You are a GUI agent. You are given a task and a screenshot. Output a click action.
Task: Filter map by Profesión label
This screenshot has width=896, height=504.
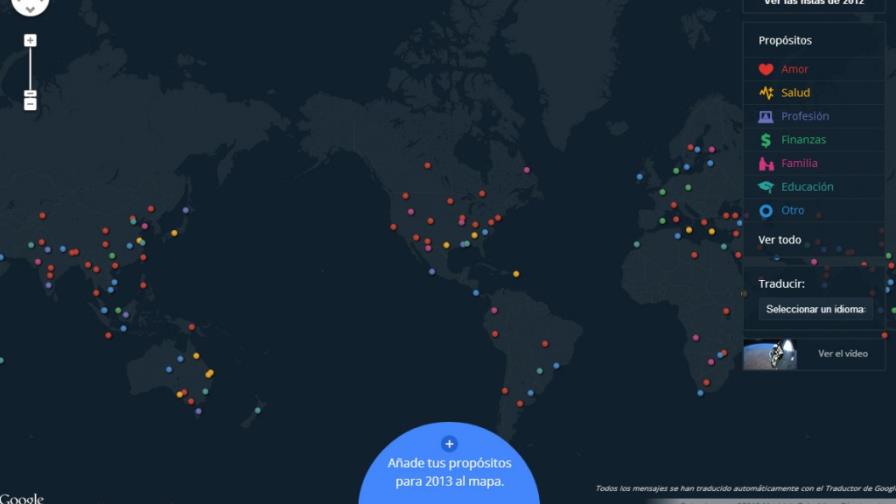pyautogui.click(x=805, y=116)
